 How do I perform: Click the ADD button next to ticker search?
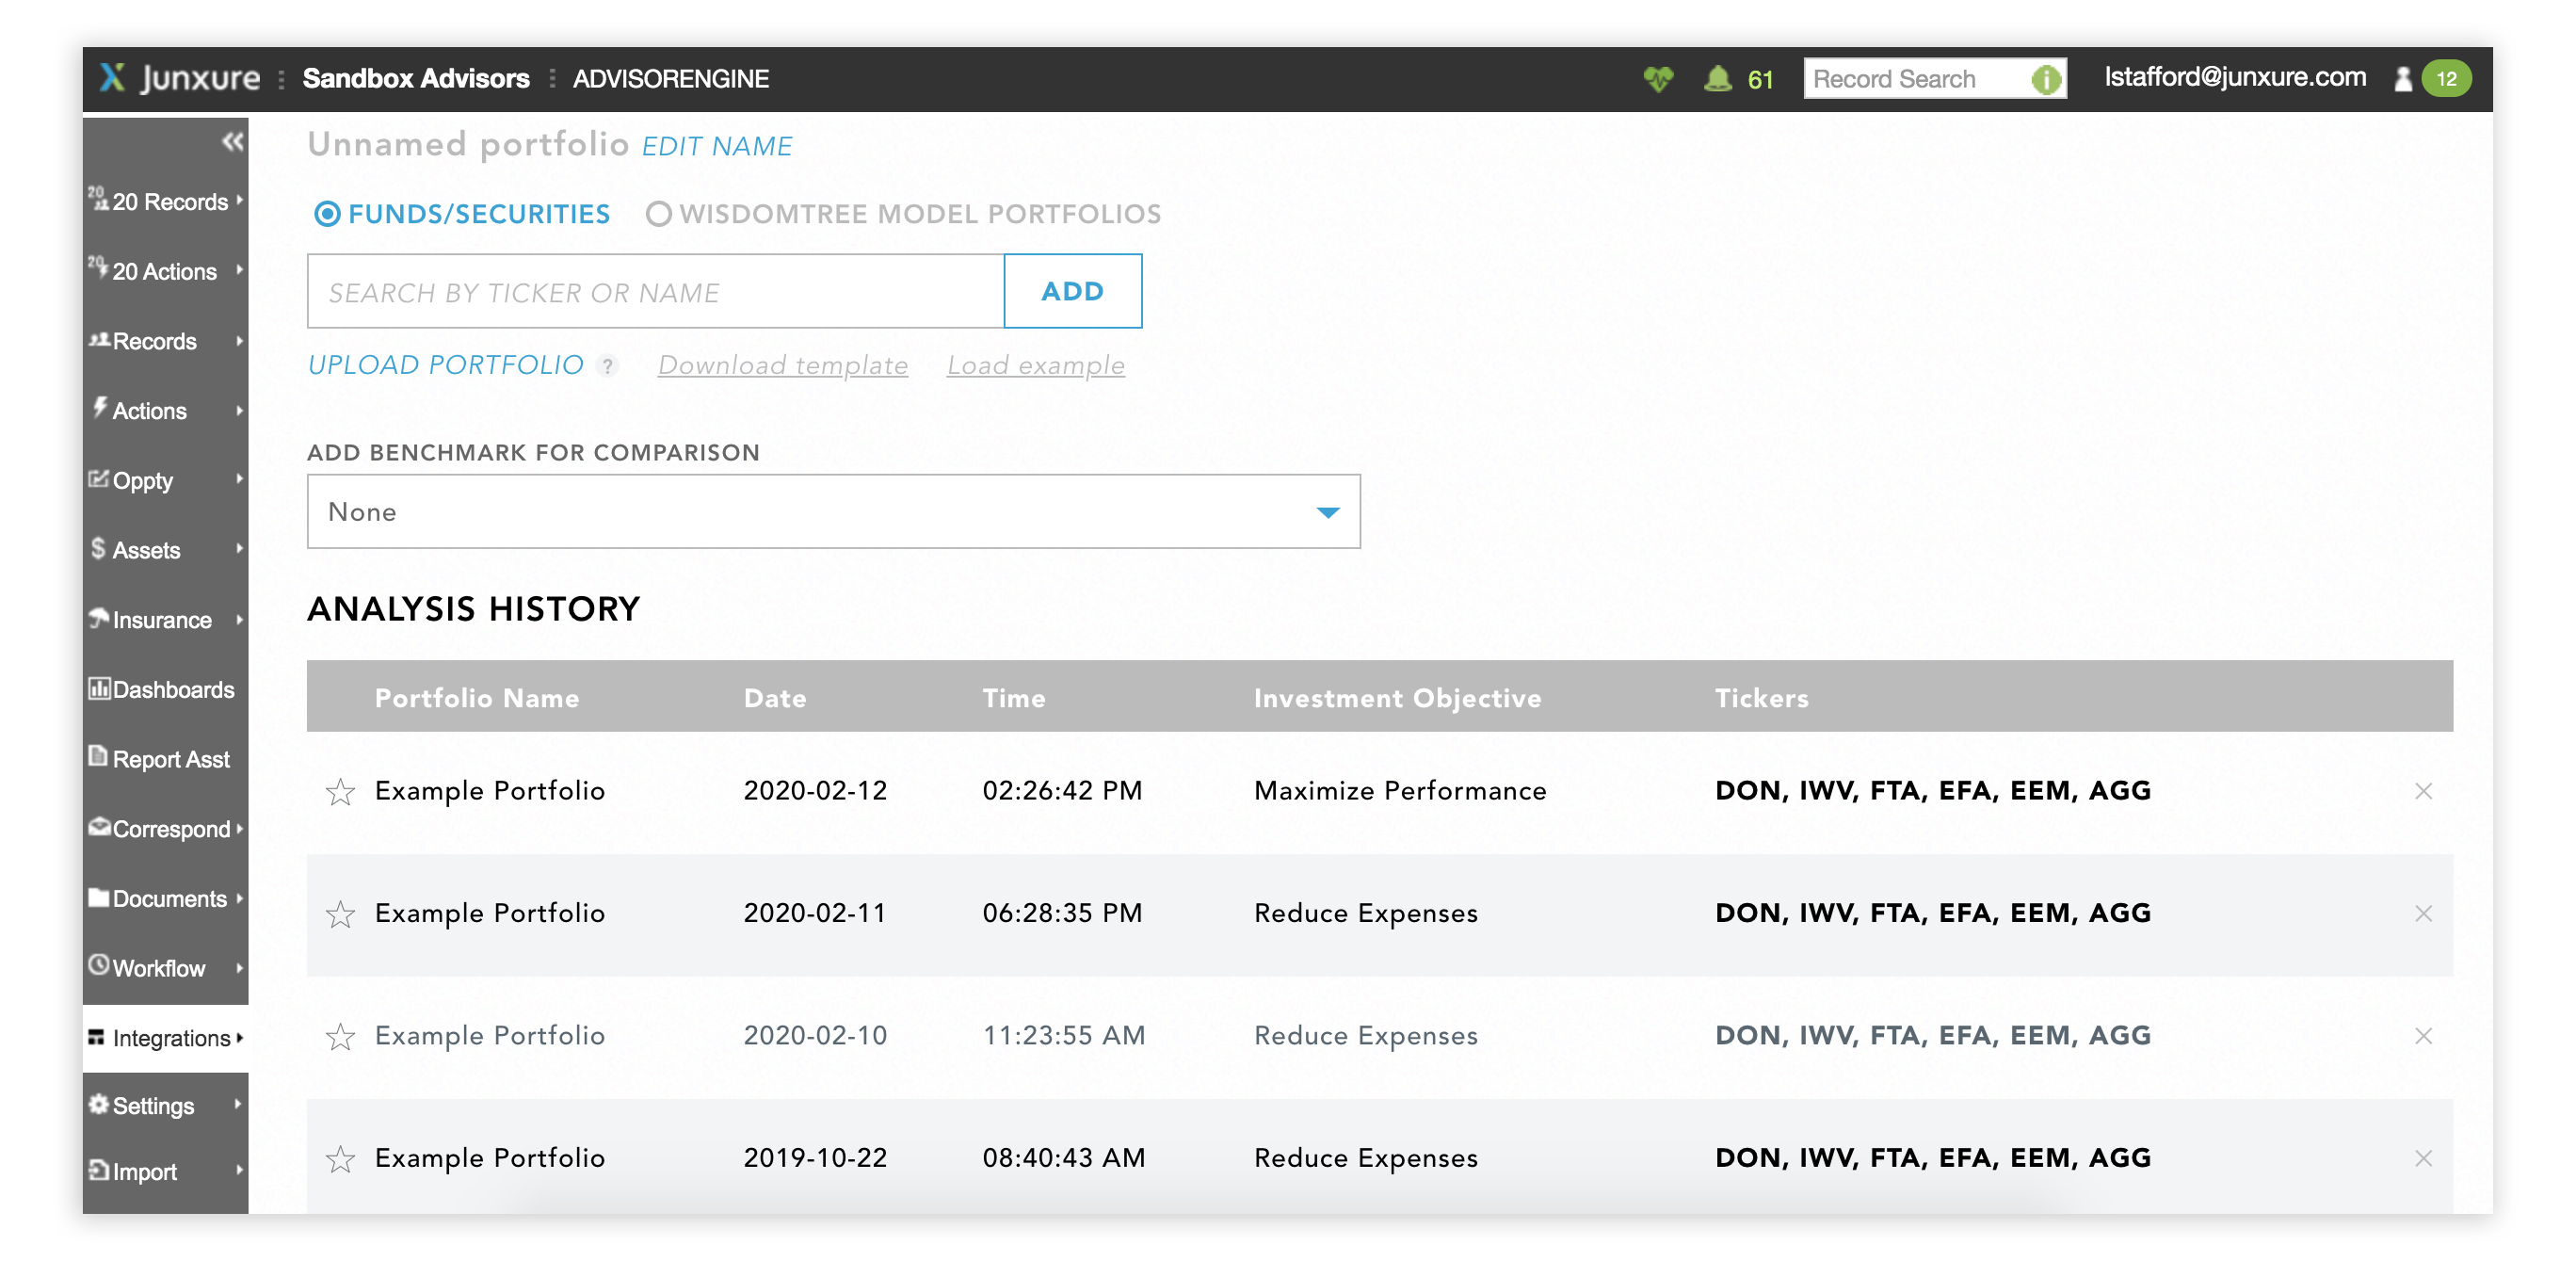point(1072,291)
